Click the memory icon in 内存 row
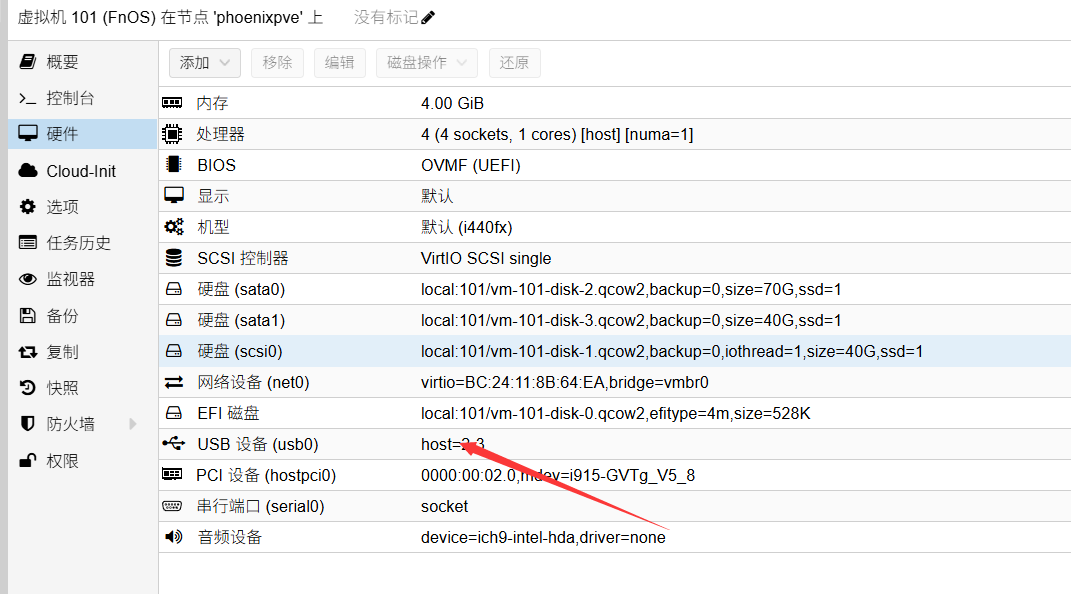 point(173,103)
